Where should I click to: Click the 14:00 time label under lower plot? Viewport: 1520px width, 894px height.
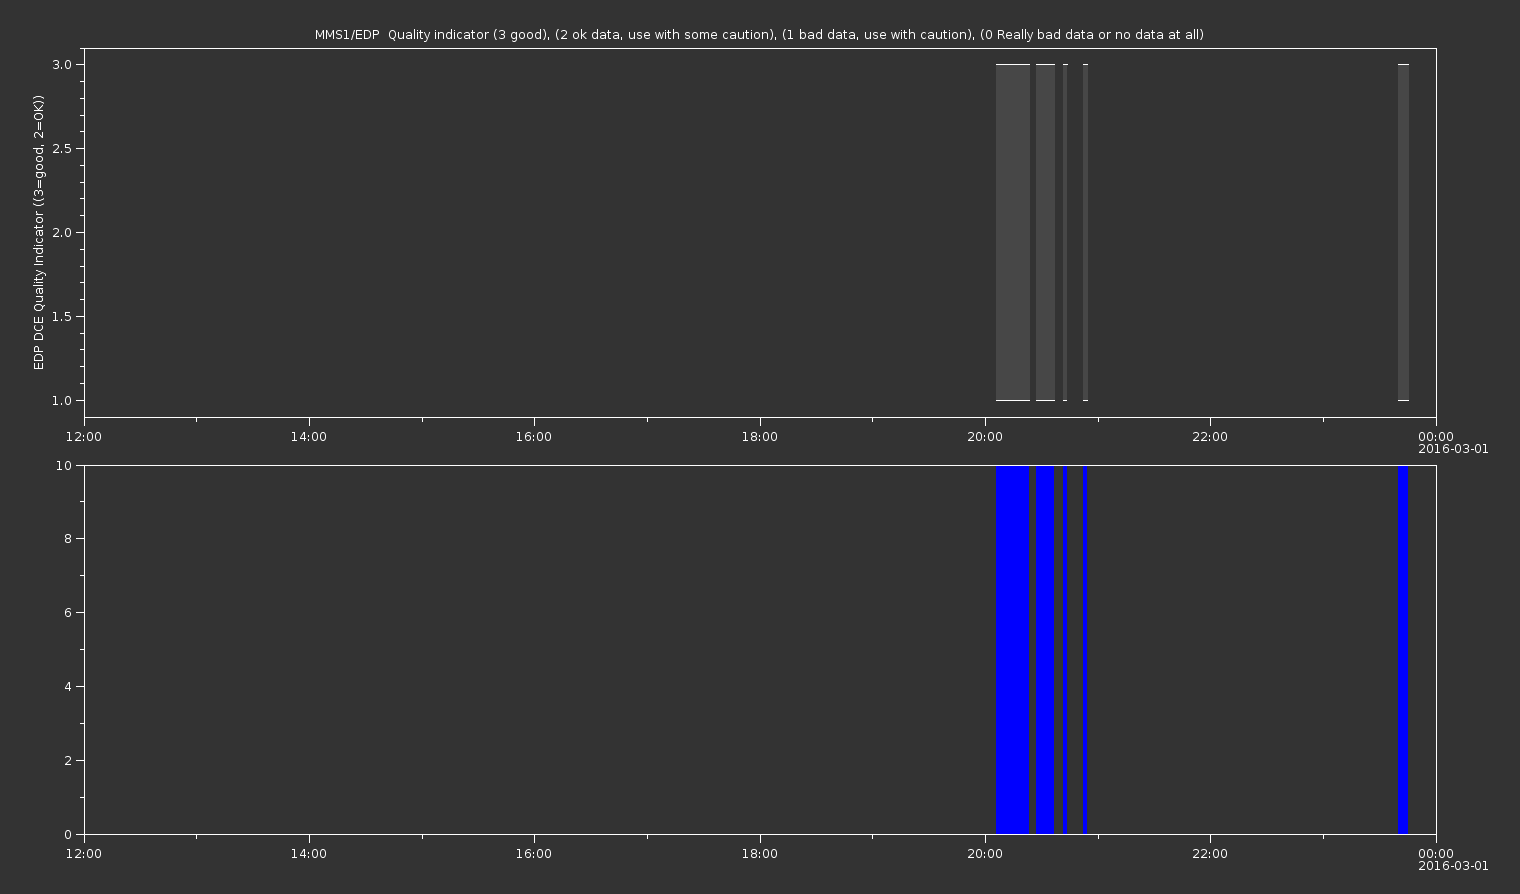click(x=309, y=854)
